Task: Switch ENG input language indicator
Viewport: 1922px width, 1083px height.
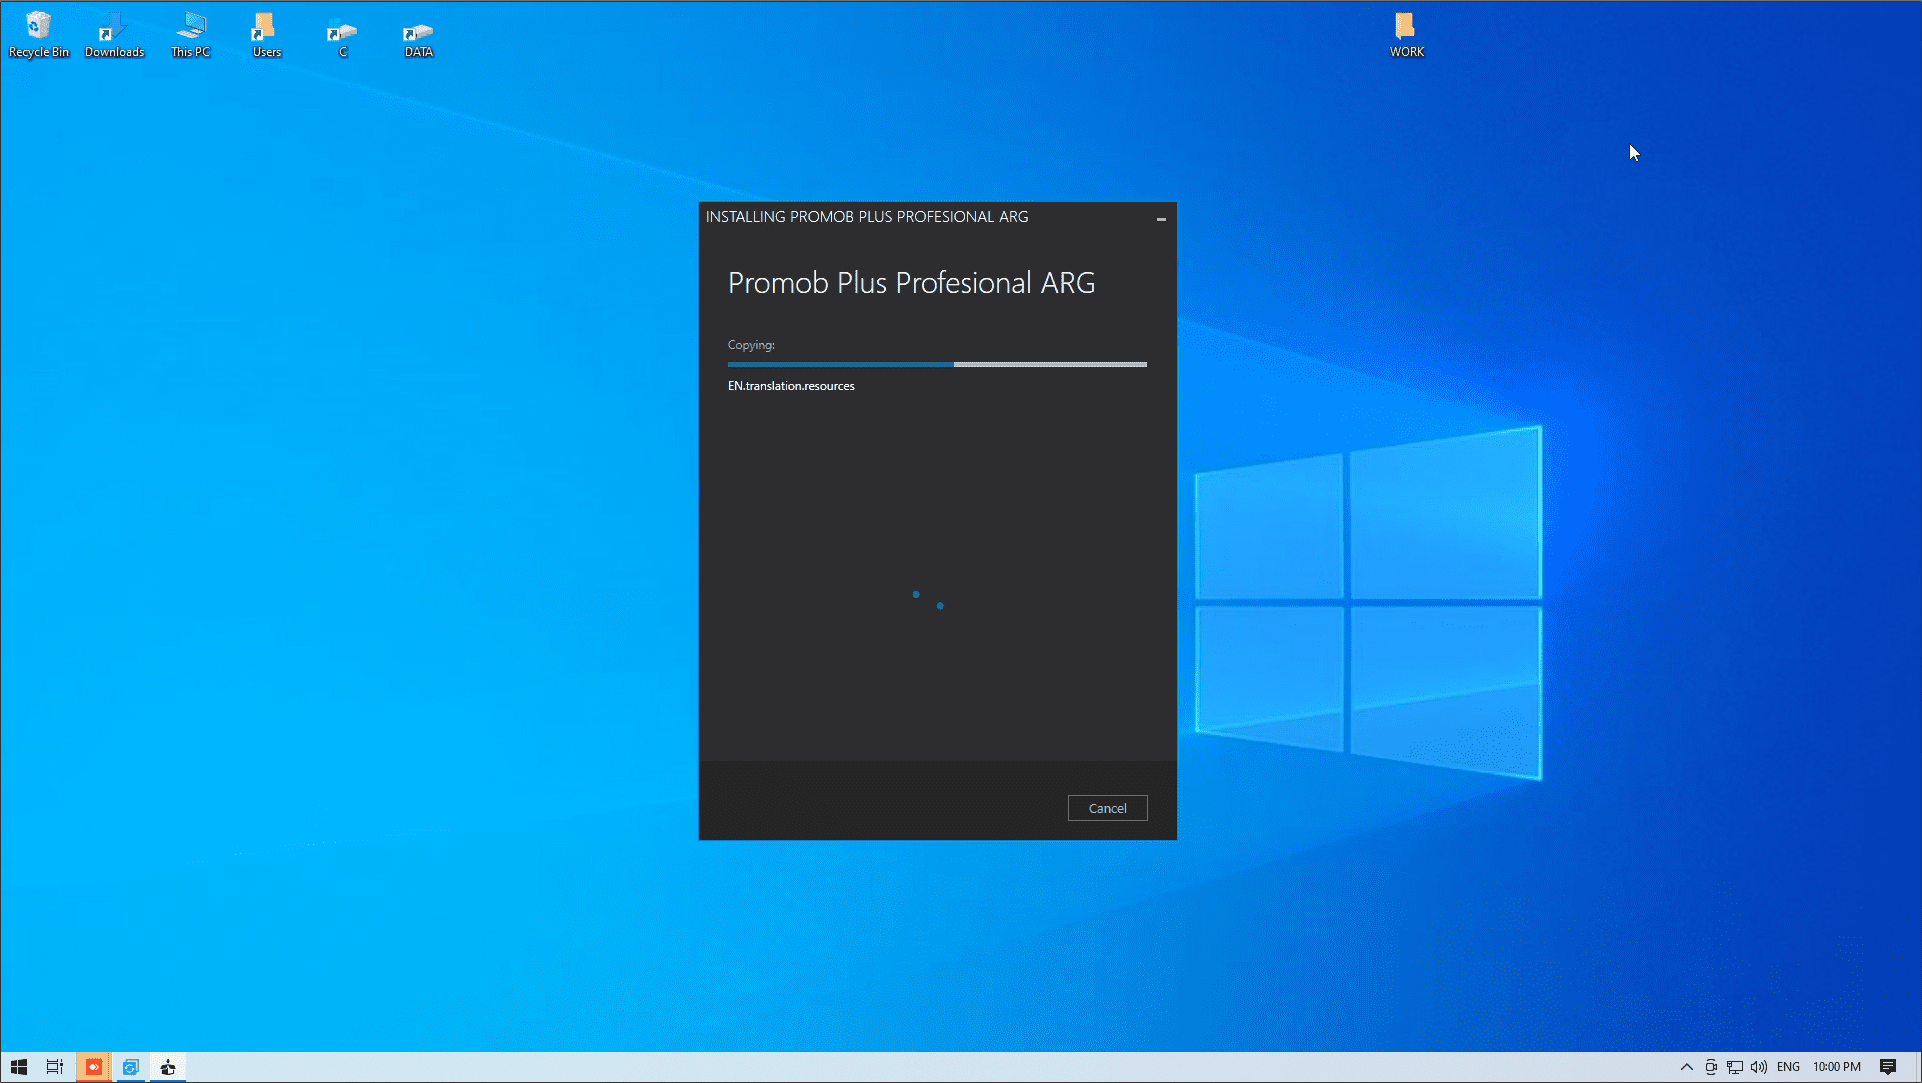Action: pos(1788,1067)
